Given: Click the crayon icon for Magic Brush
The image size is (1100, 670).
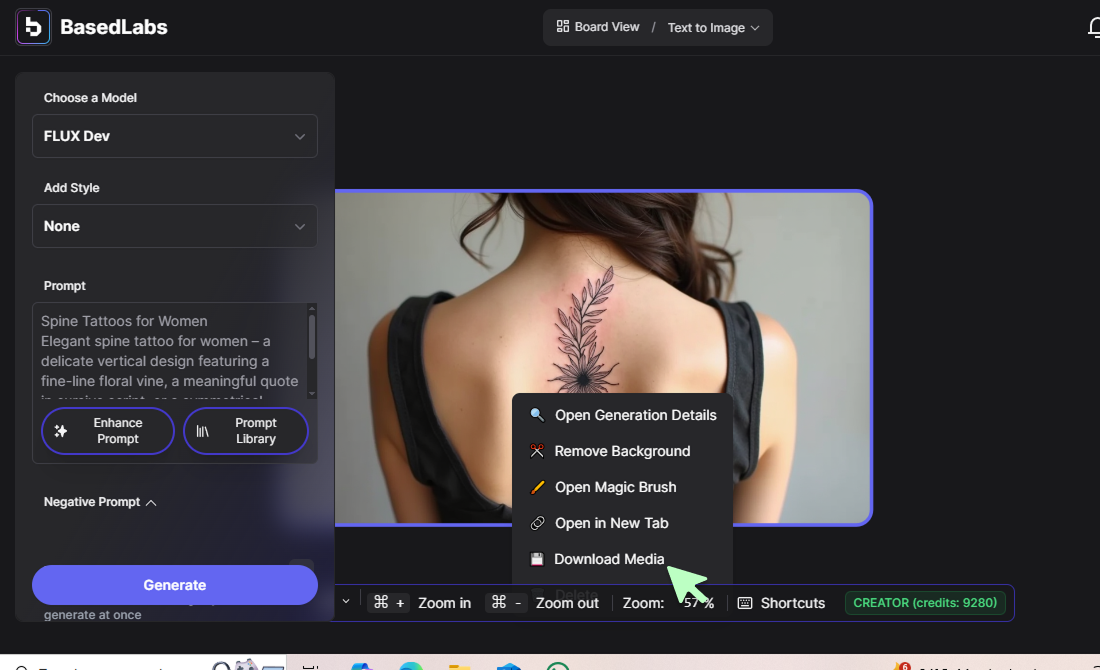Looking at the screenshot, I should click(537, 487).
